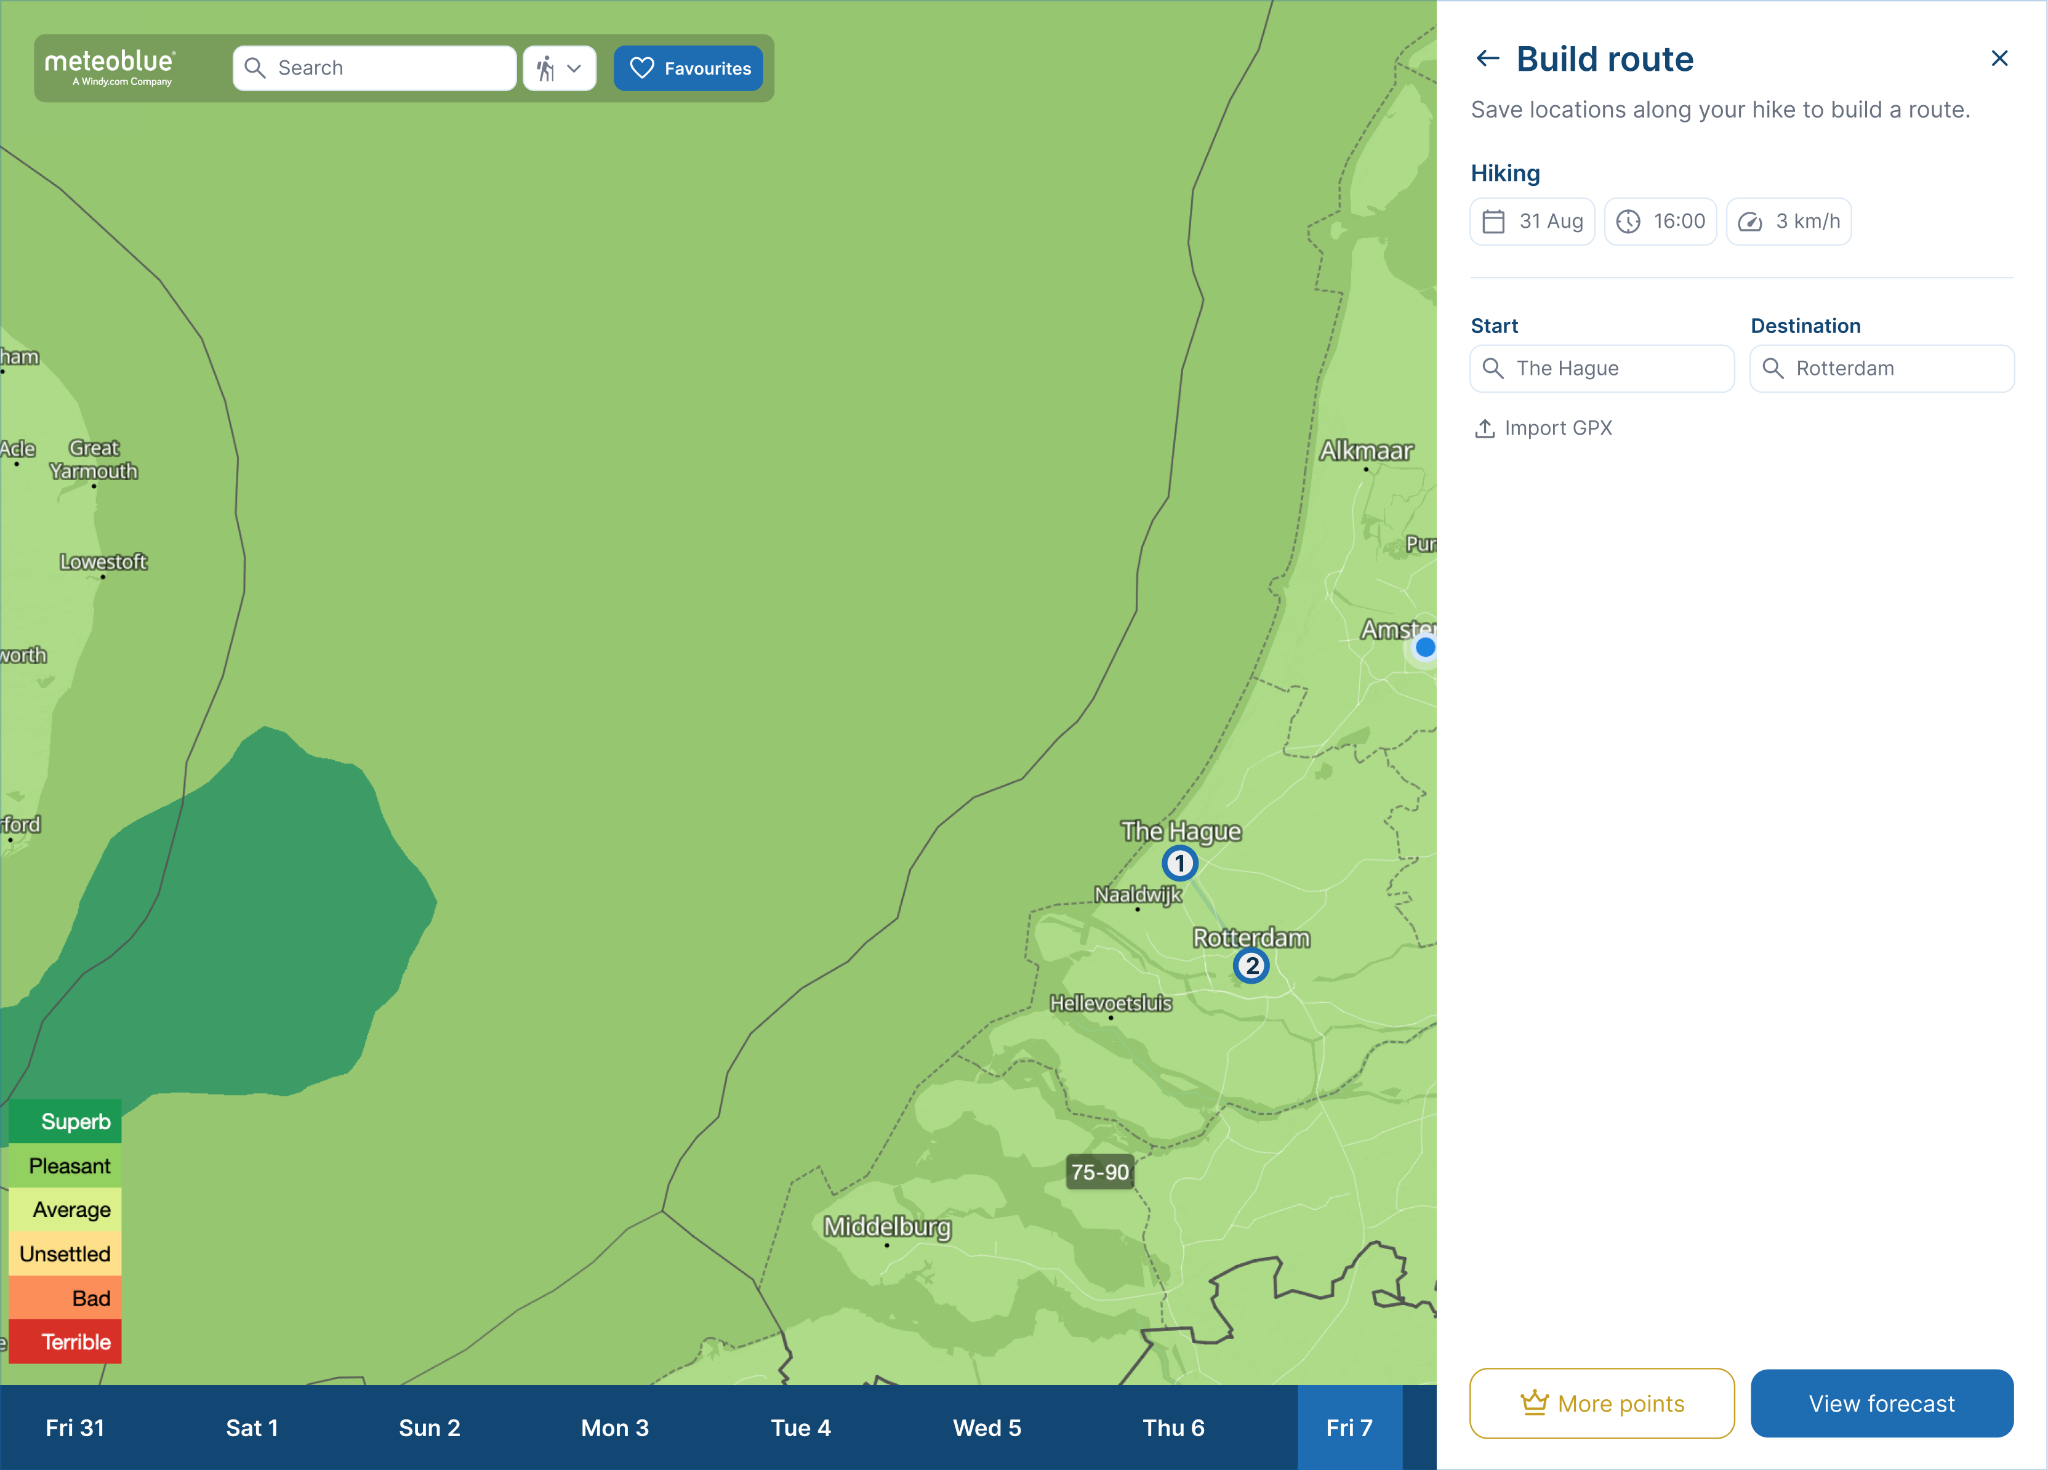Click the Great Yarmouth map label
This screenshot has height=1470, width=2048.
pyautogui.click(x=94, y=460)
